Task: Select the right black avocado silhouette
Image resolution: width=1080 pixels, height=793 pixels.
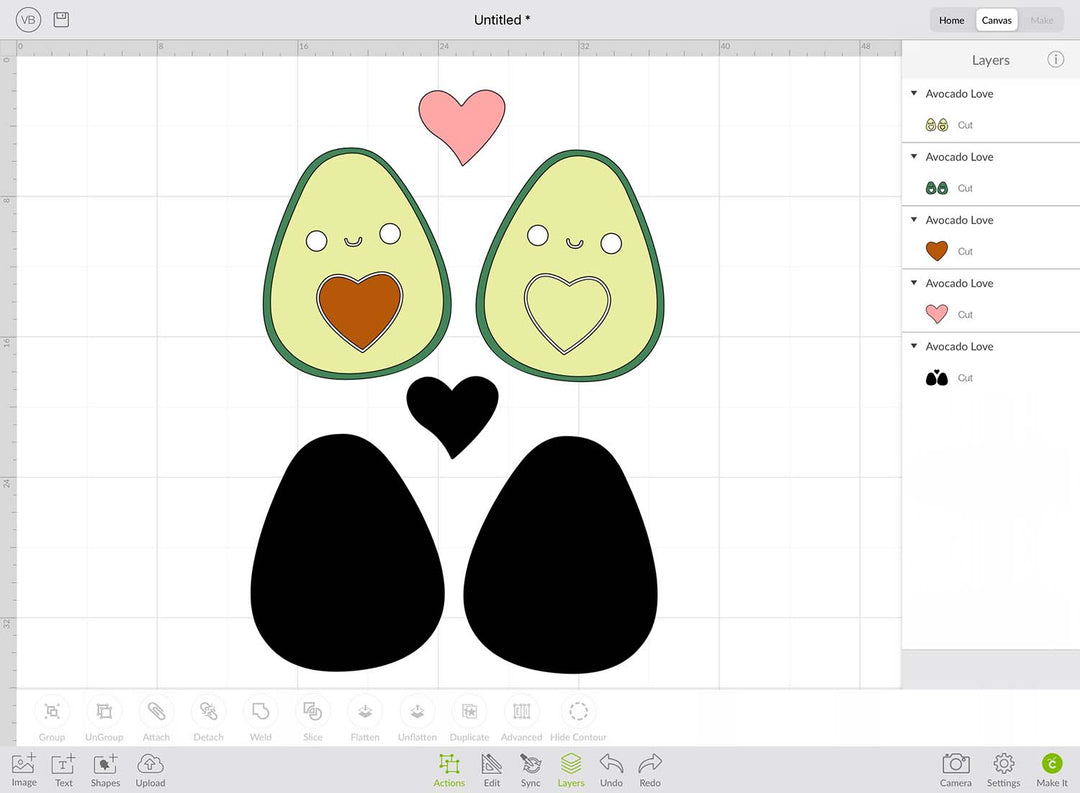Action: [x=561, y=555]
